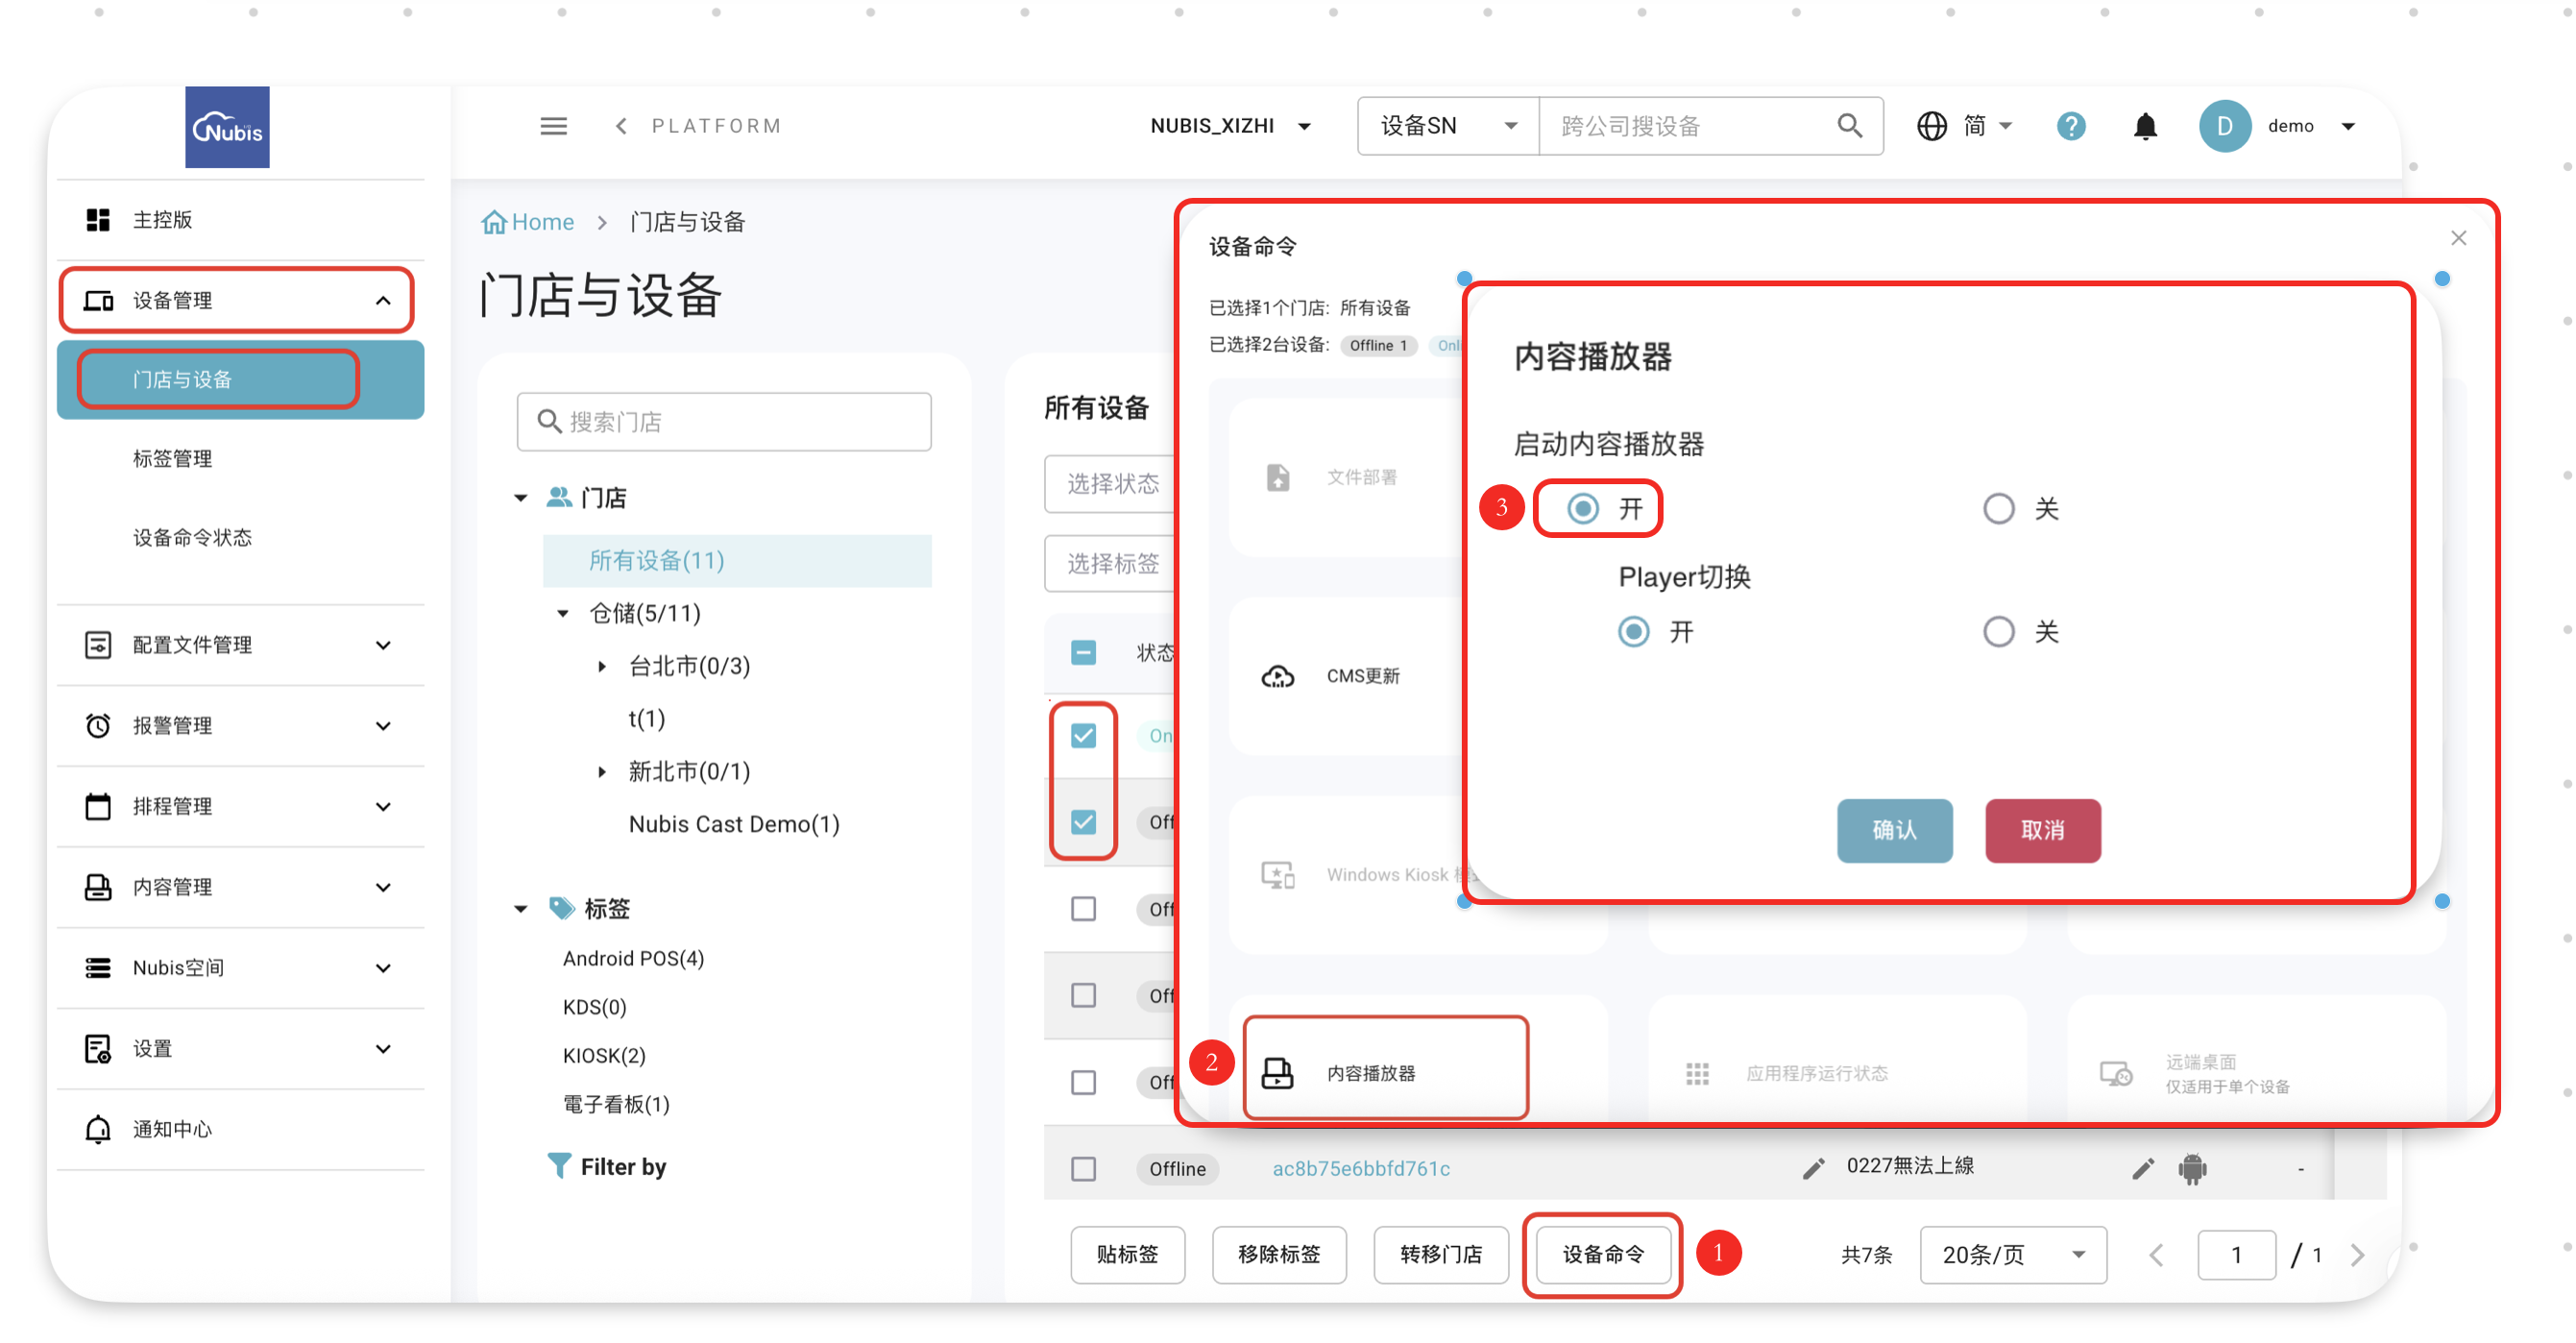The height and width of the screenshot is (1343, 2576).
Task: Click the CMS更新 cloud icon
Action: (x=1277, y=677)
